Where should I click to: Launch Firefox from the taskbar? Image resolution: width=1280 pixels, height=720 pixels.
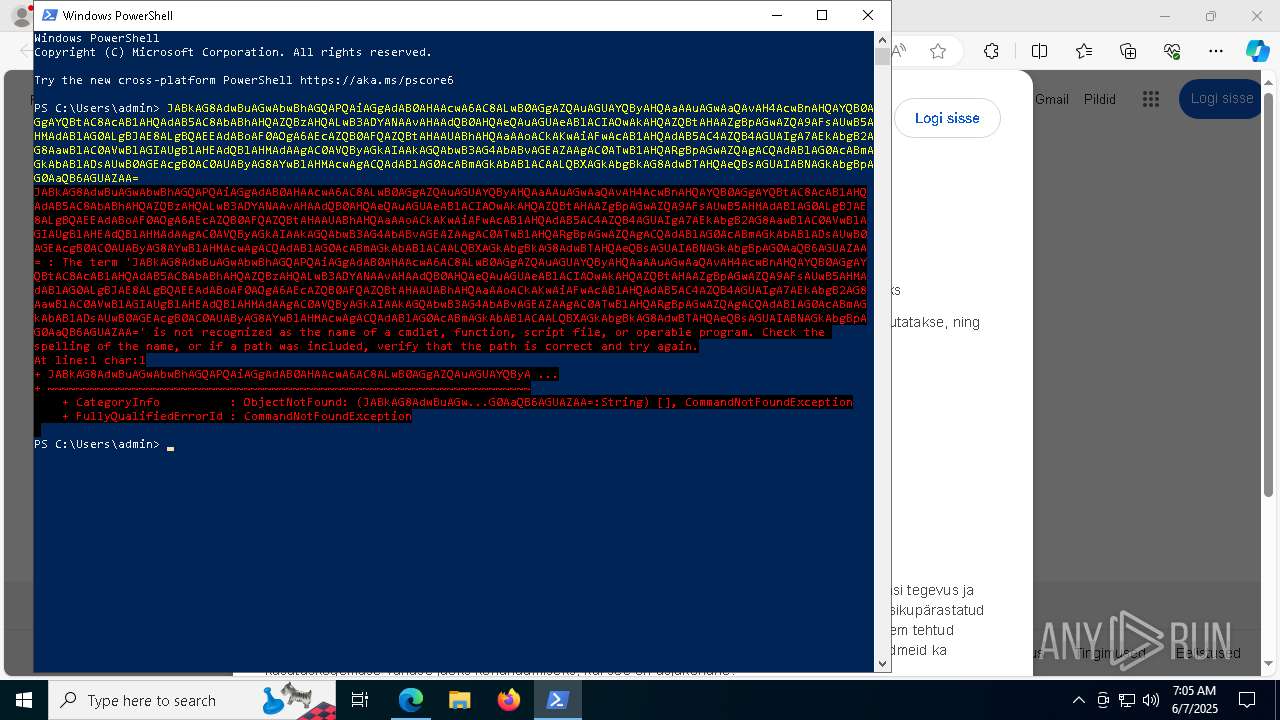[x=509, y=700]
